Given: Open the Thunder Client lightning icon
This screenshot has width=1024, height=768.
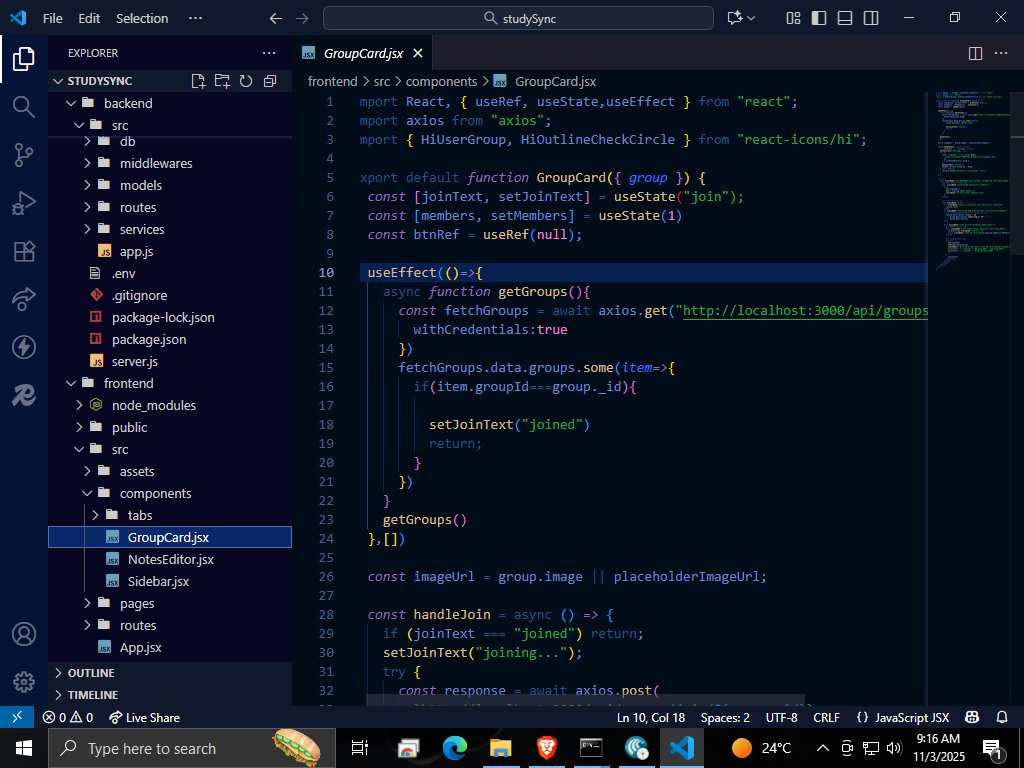Looking at the screenshot, I should tap(24, 347).
